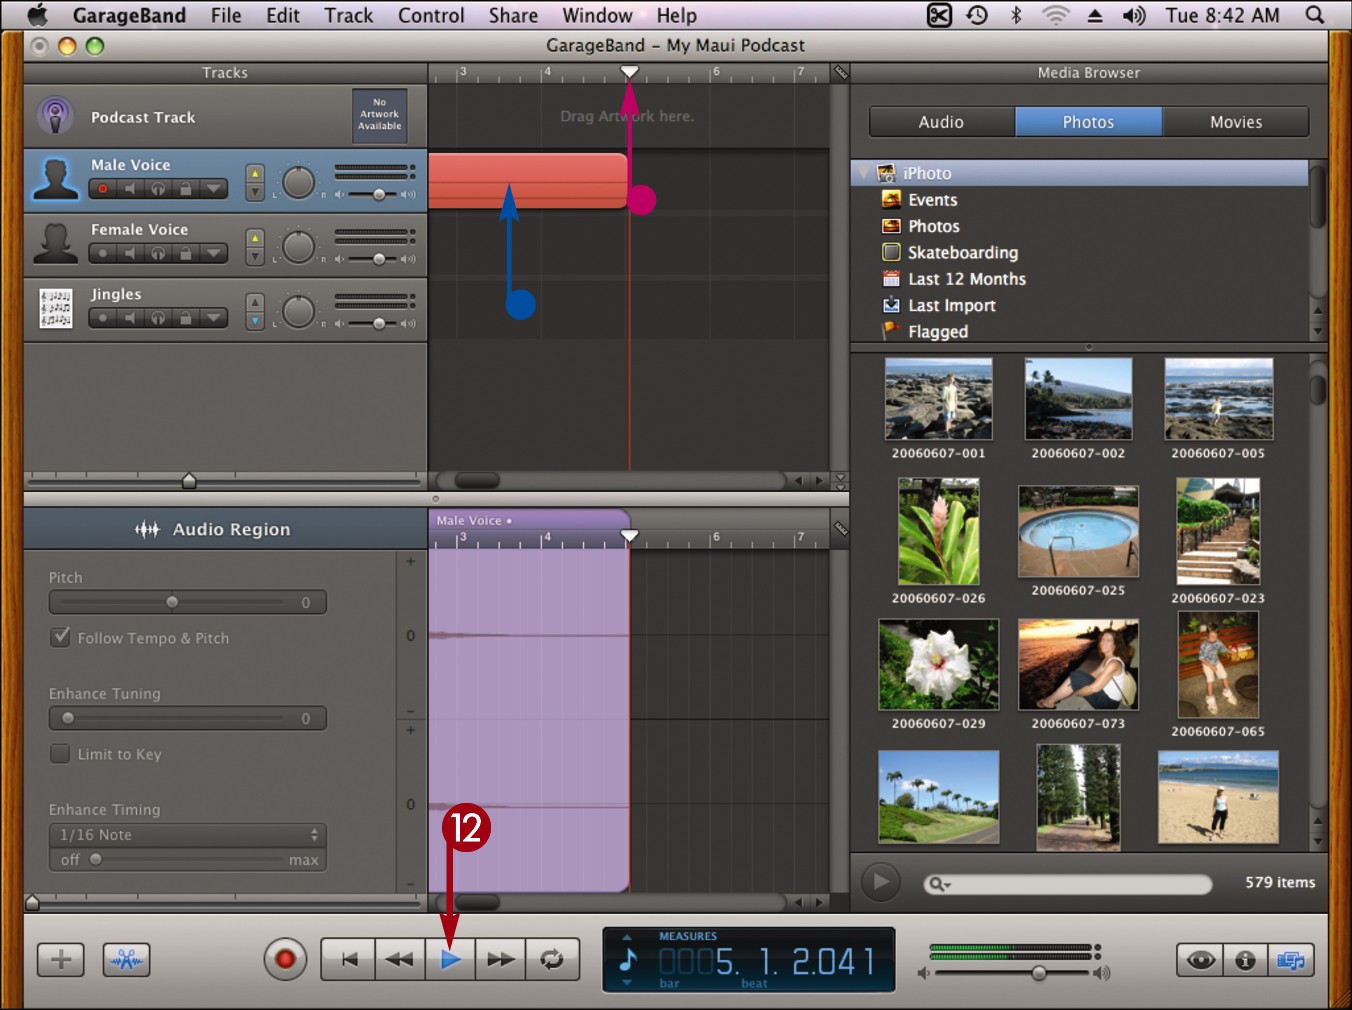Click the Media Browser search field
This screenshot has width=1352, height=1010.
[1068, 884]
